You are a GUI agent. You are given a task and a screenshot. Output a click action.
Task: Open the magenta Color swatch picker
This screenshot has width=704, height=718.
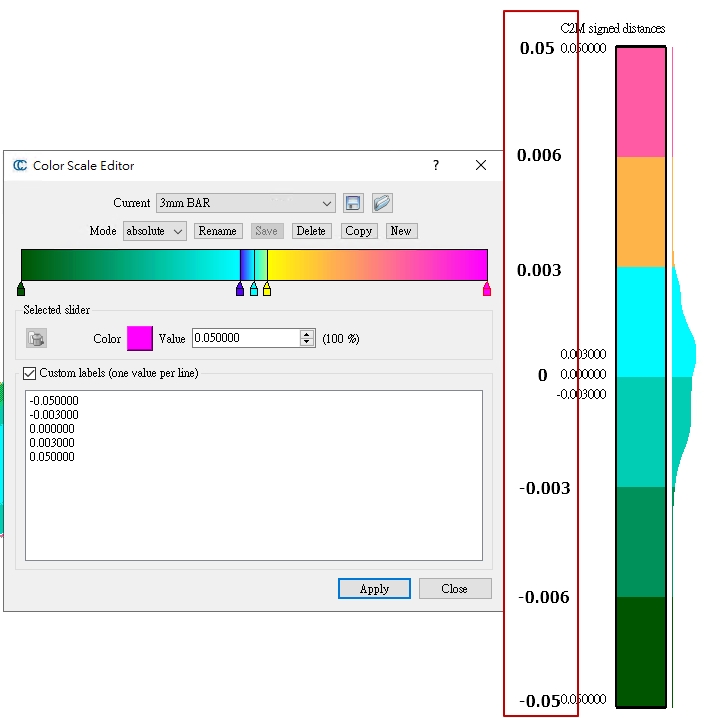point(139,339)
